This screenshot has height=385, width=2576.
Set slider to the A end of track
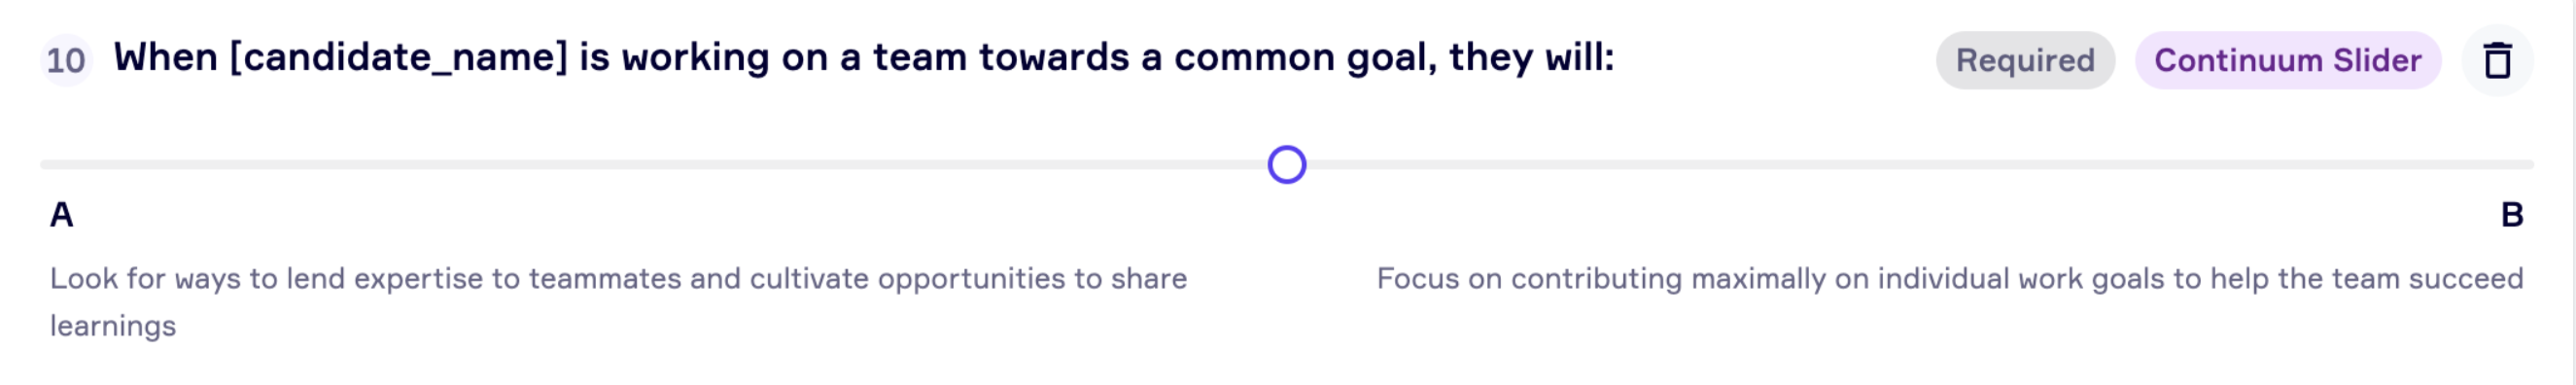click(44, 165)
